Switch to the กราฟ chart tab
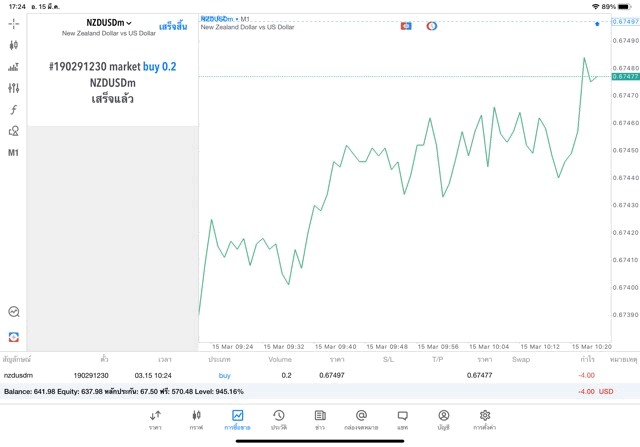The width and height of the screenshot is (640, 447). pos(196,420)
